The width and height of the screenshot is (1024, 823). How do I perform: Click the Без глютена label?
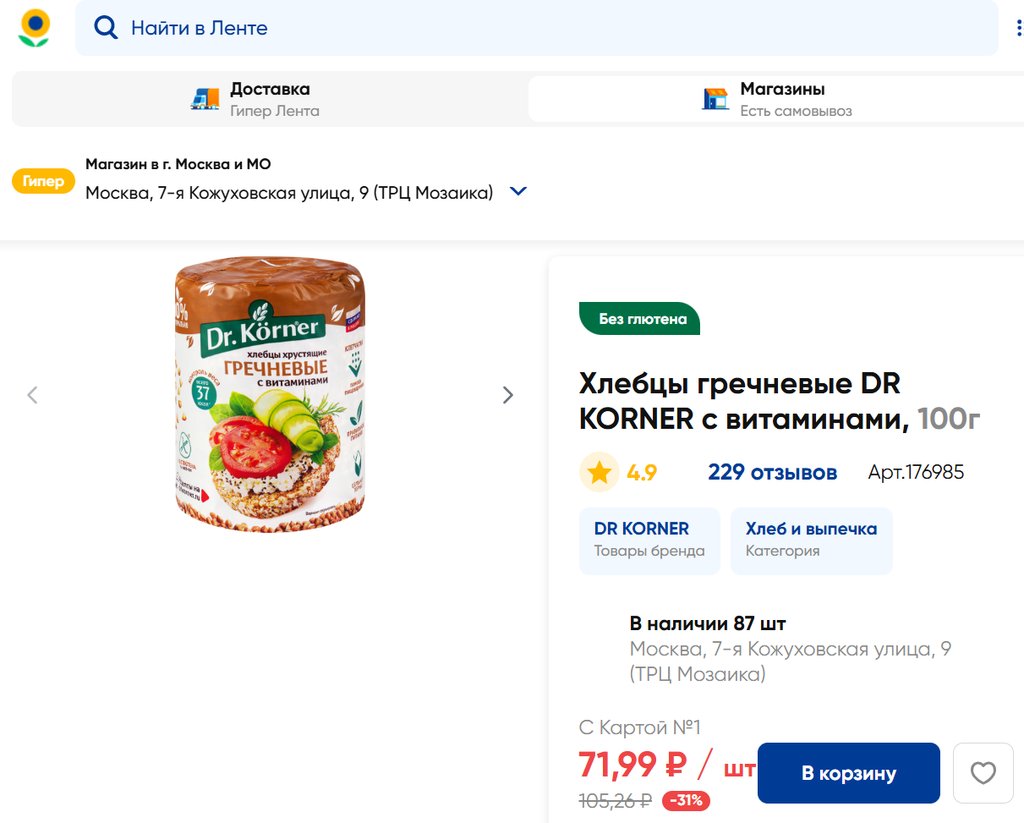coord(641,319)
